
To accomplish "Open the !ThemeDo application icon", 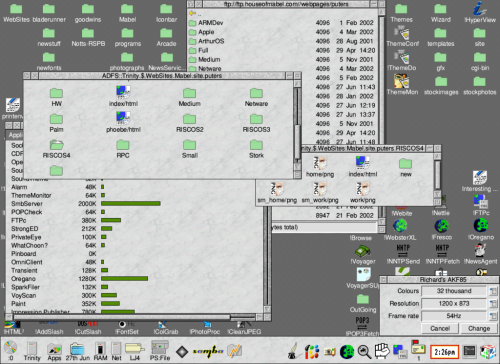I will click(402, 61).
